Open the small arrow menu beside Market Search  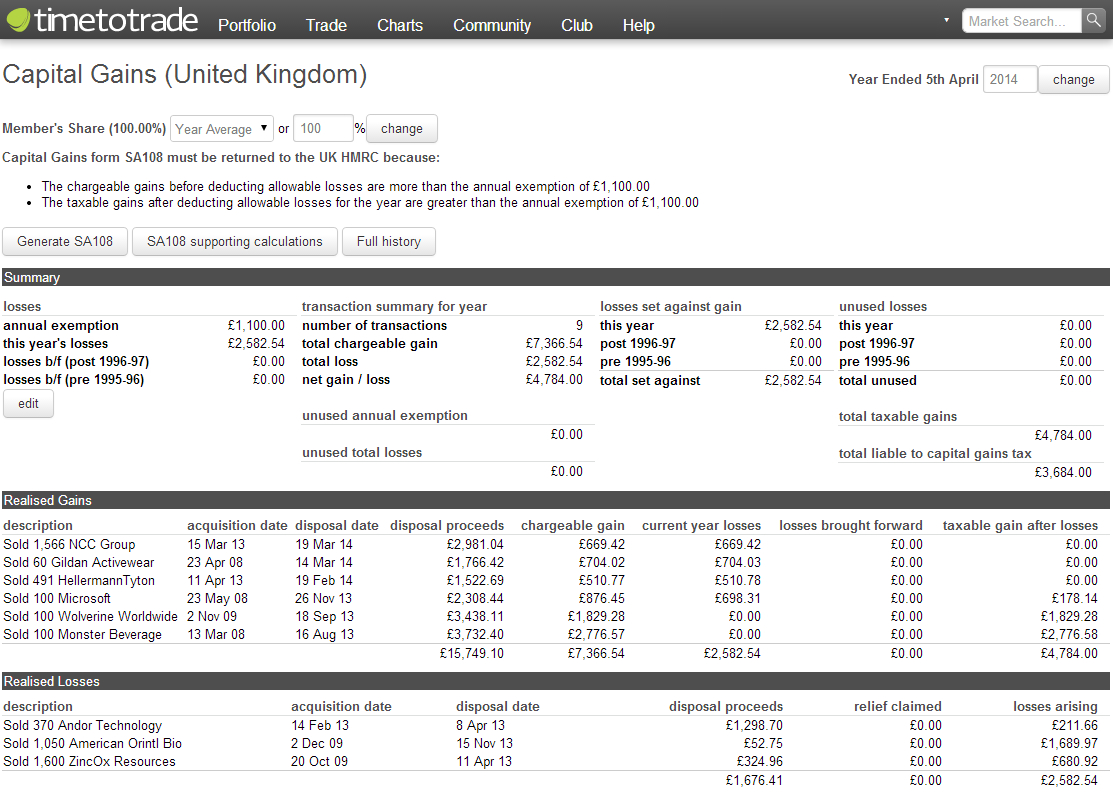pyautogui.click(x=946, y=20)
